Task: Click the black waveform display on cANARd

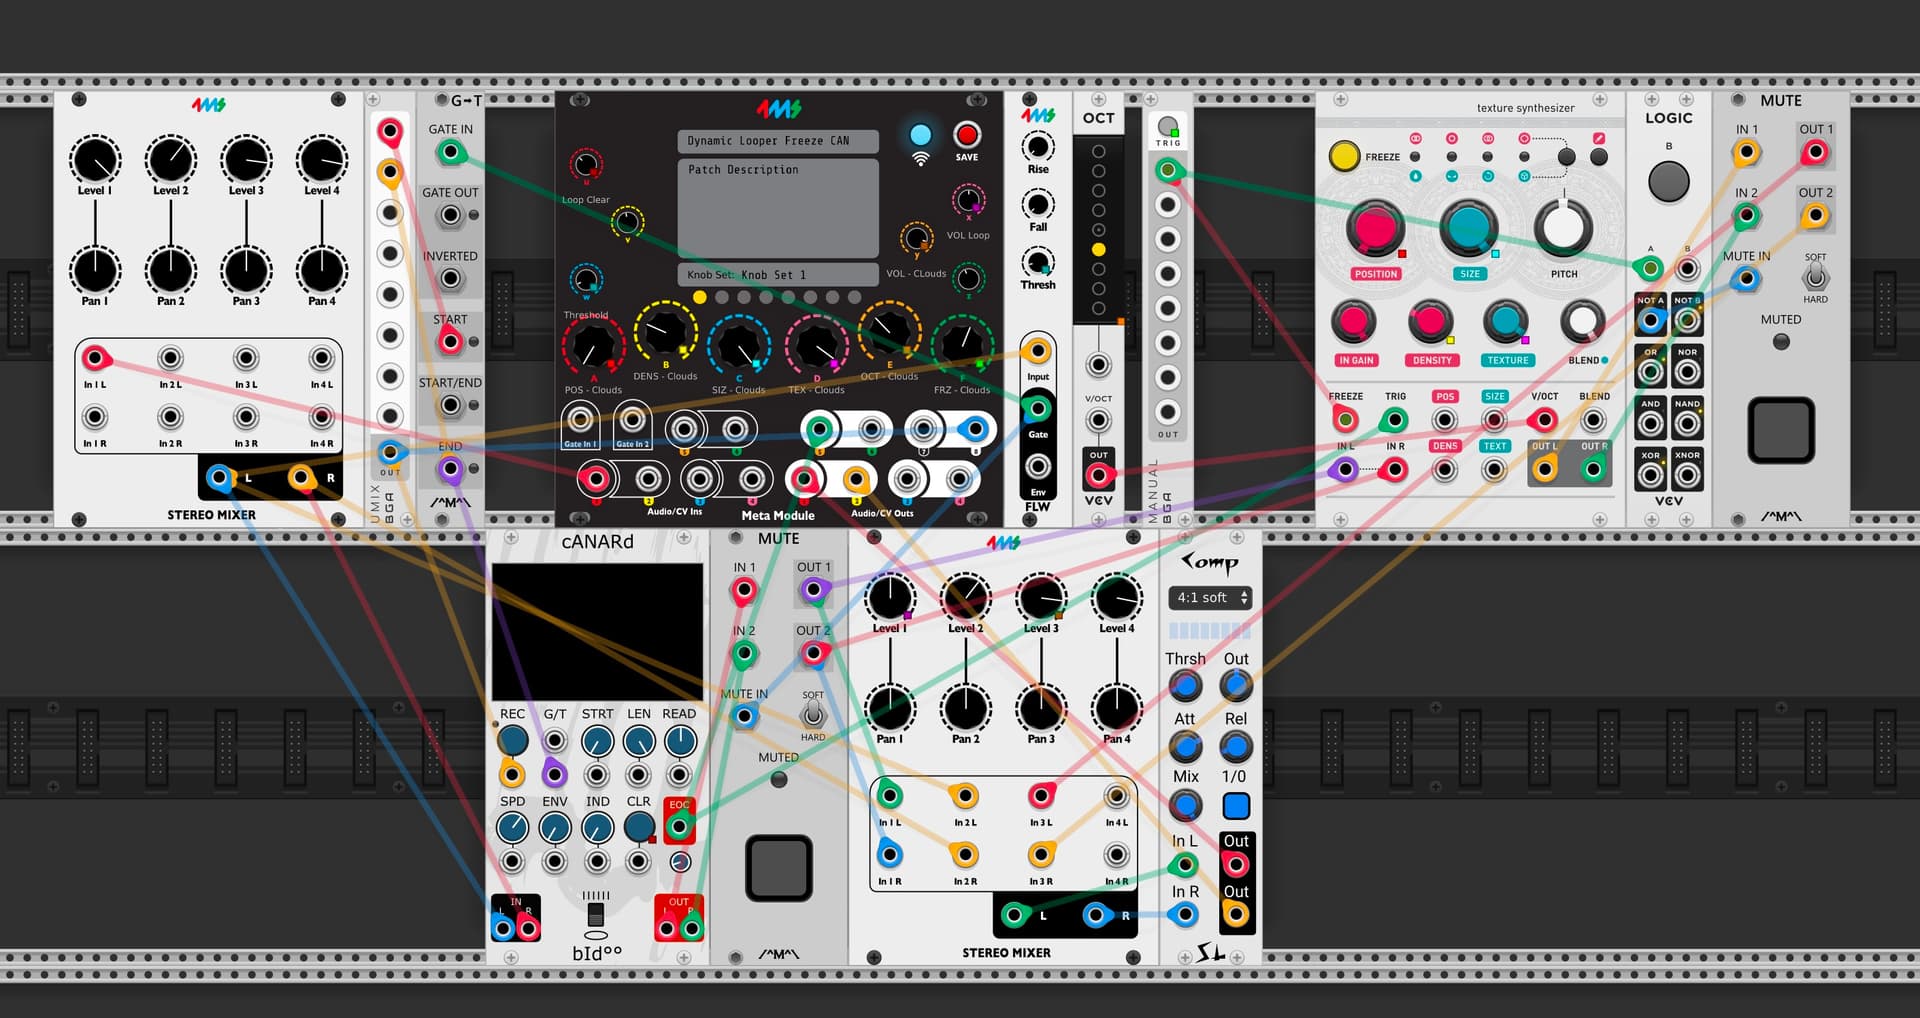Action: click(597, 631)
